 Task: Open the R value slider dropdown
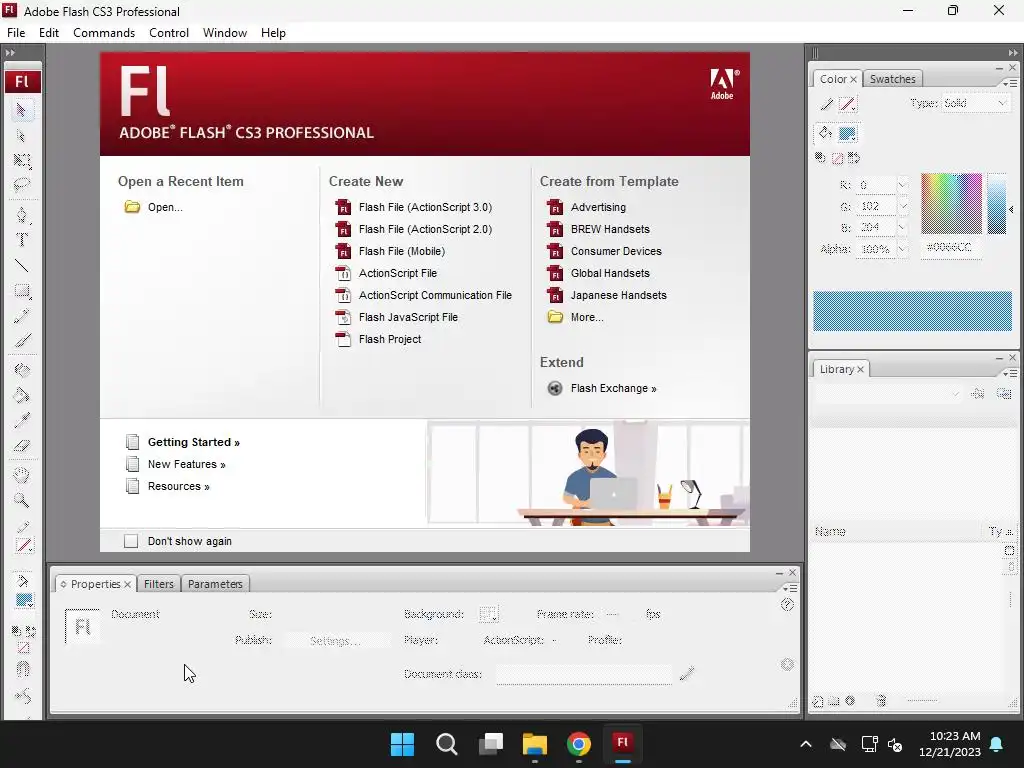click(903, 185)
